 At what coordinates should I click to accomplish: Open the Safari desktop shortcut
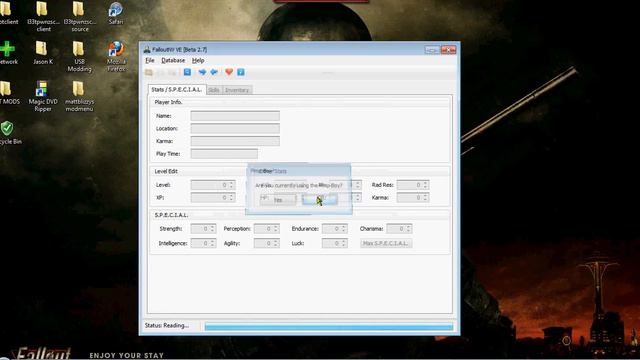(116, 13)
